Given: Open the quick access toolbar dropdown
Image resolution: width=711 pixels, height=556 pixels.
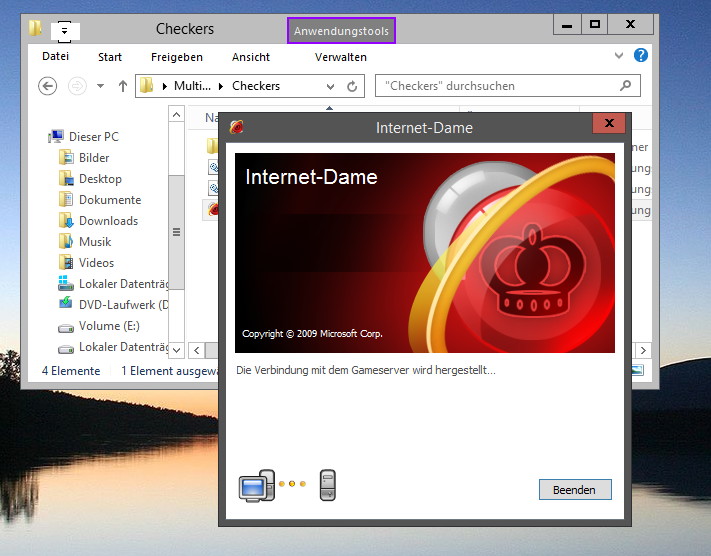Looking at the screenshot, I should 65,31.
